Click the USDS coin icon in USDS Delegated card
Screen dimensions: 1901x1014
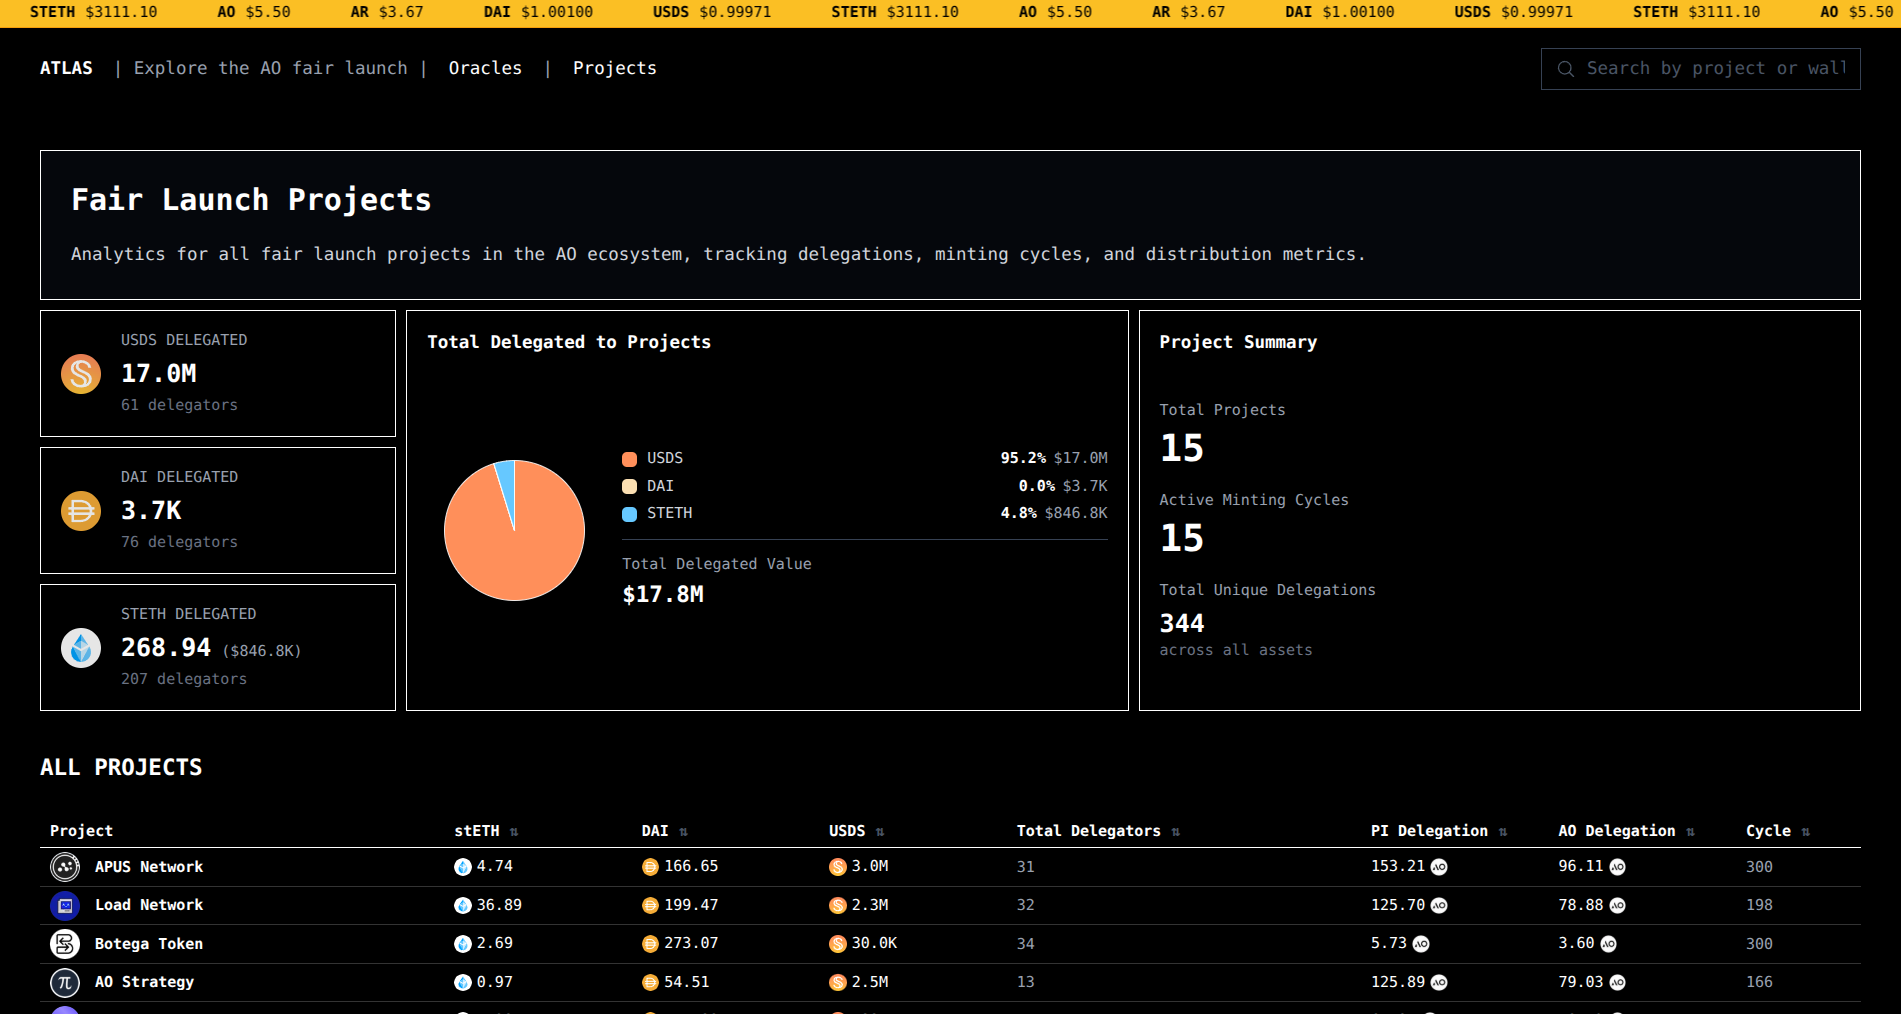point(81,374)
